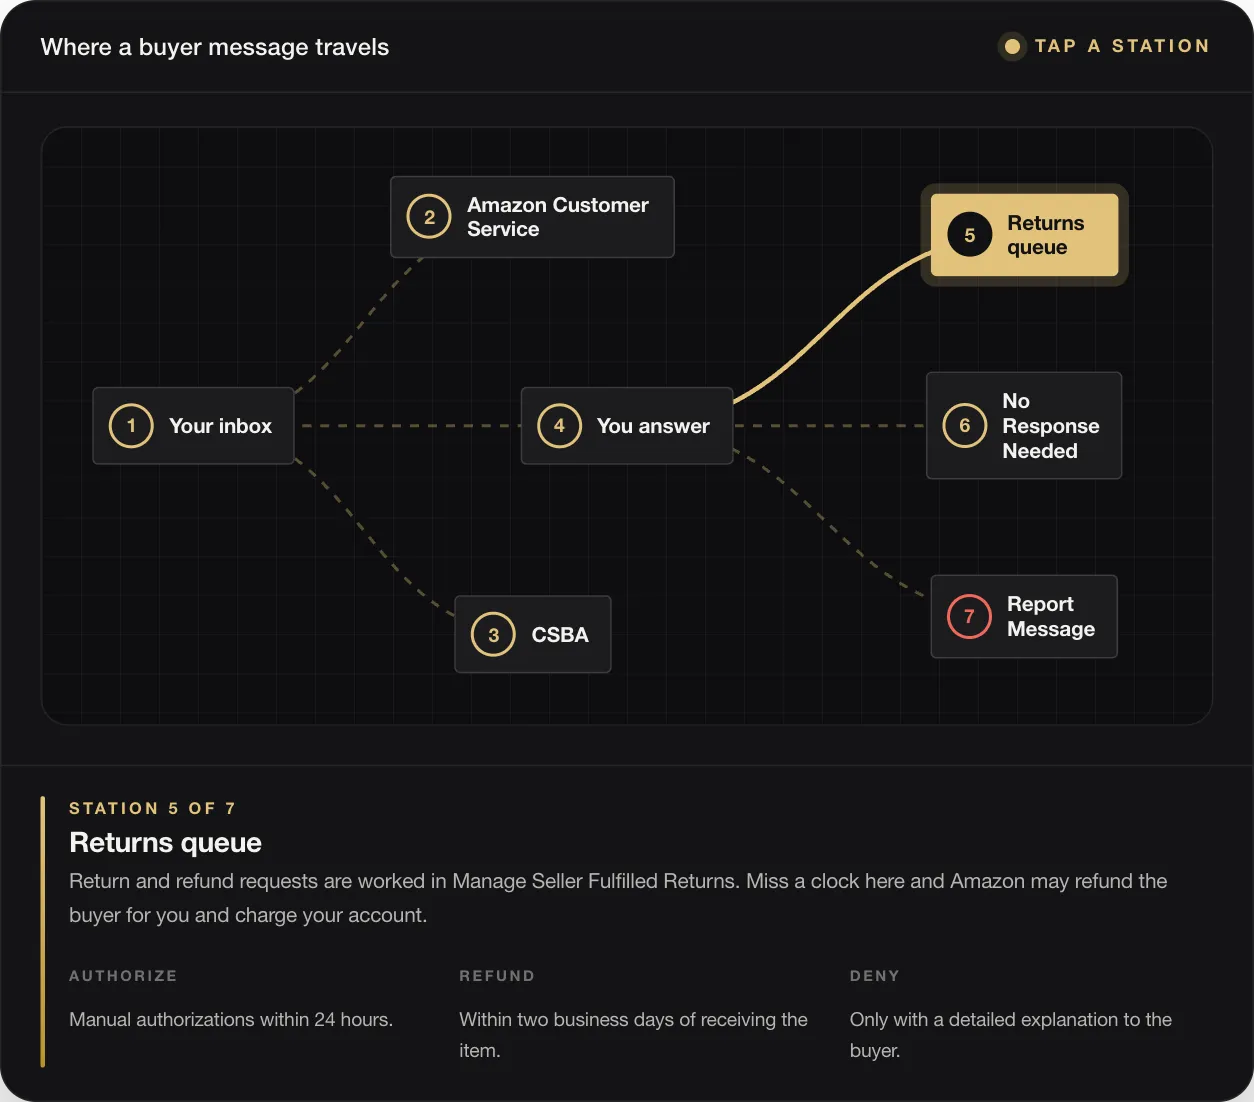1254x1102 pixels.
Task: Choose the You answer station
Action: [627, 426]
